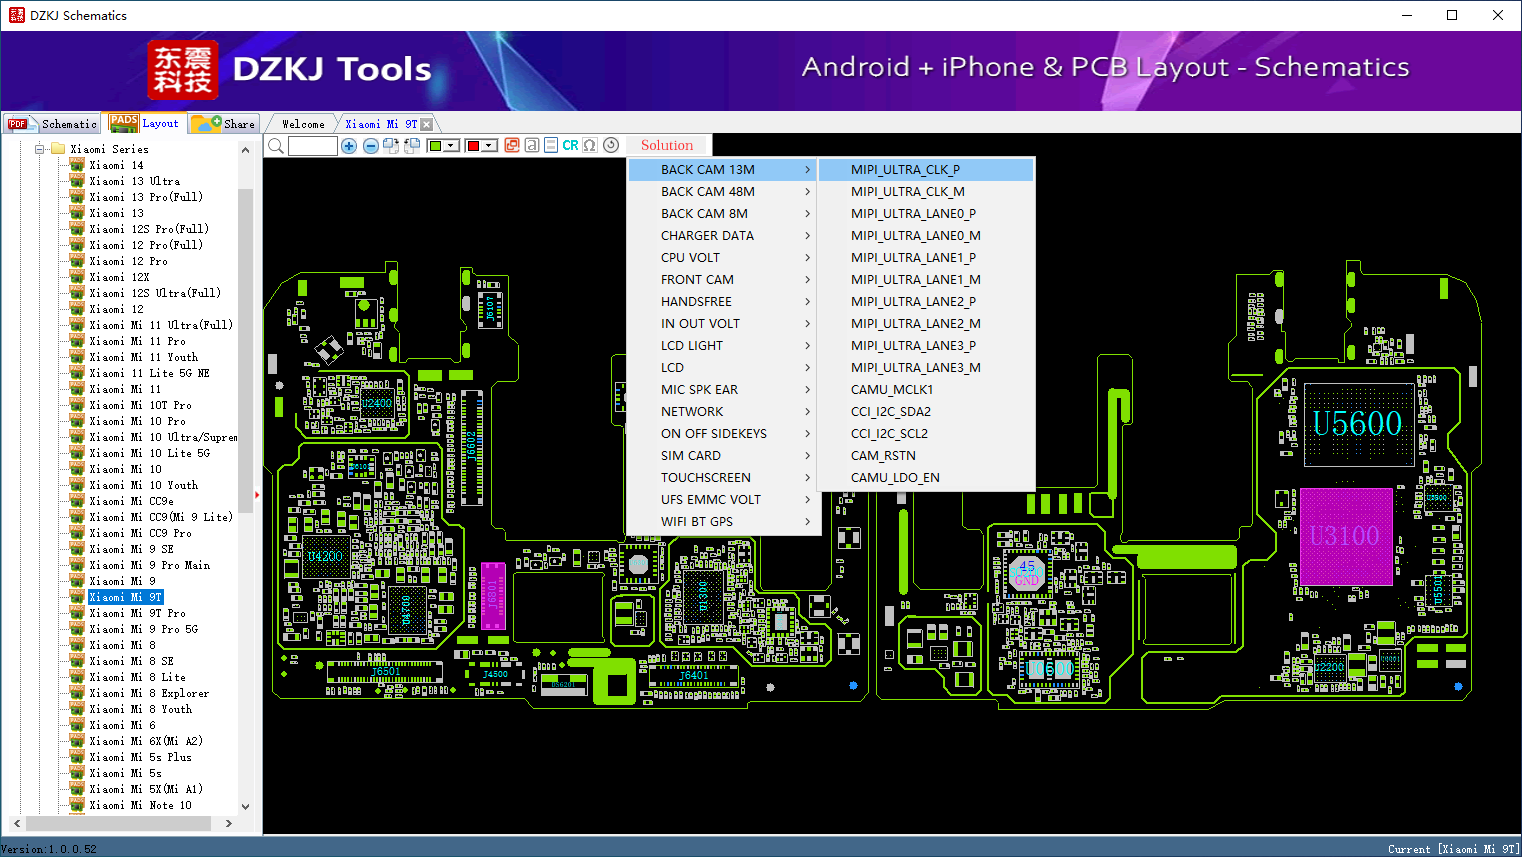Rotate board counter-clockwise using toolbar icon

click(411, 146)
